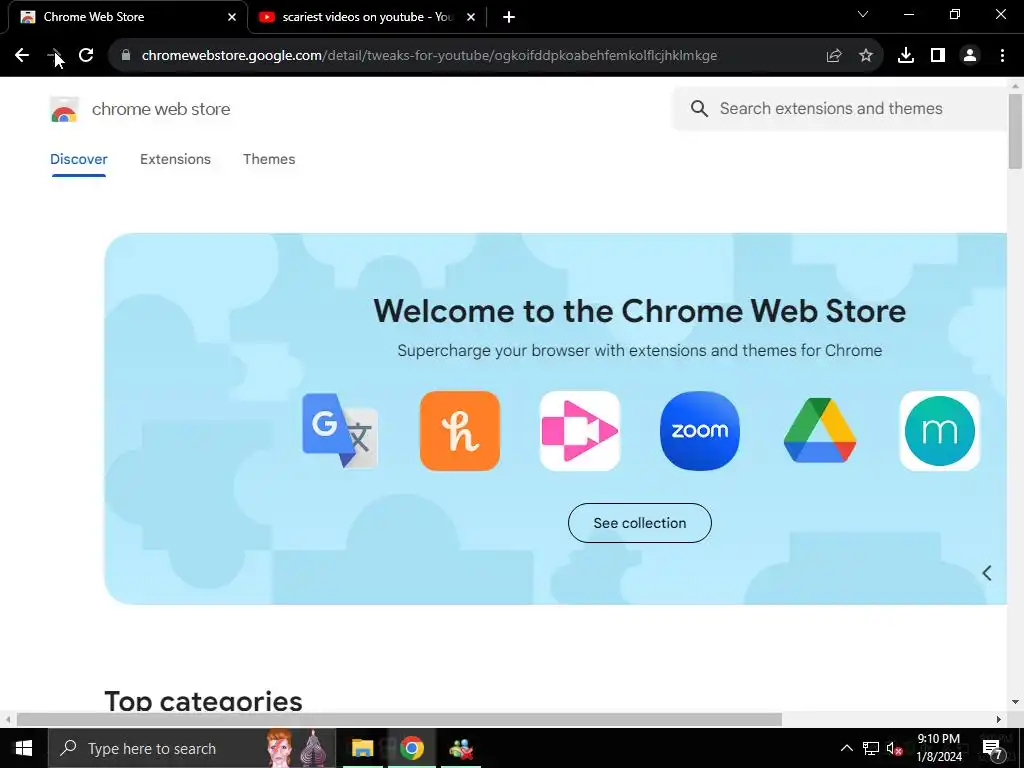Open the notification center icon
Viewport: 1024px width, 768px height.
(x=994, y=750)
